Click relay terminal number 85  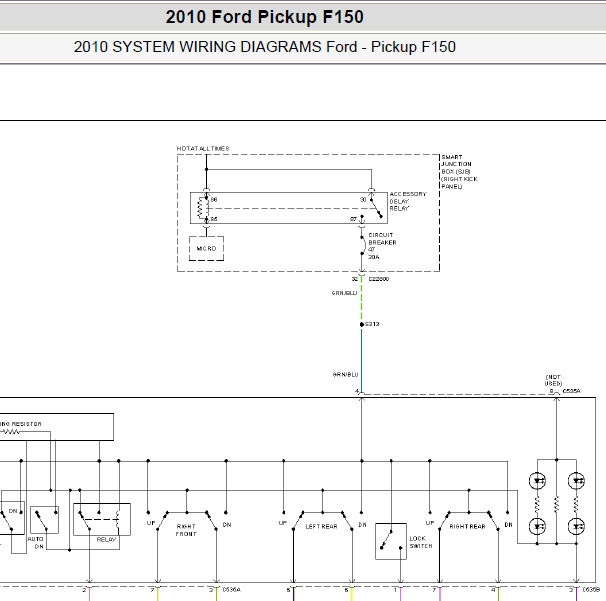point(214,219)
